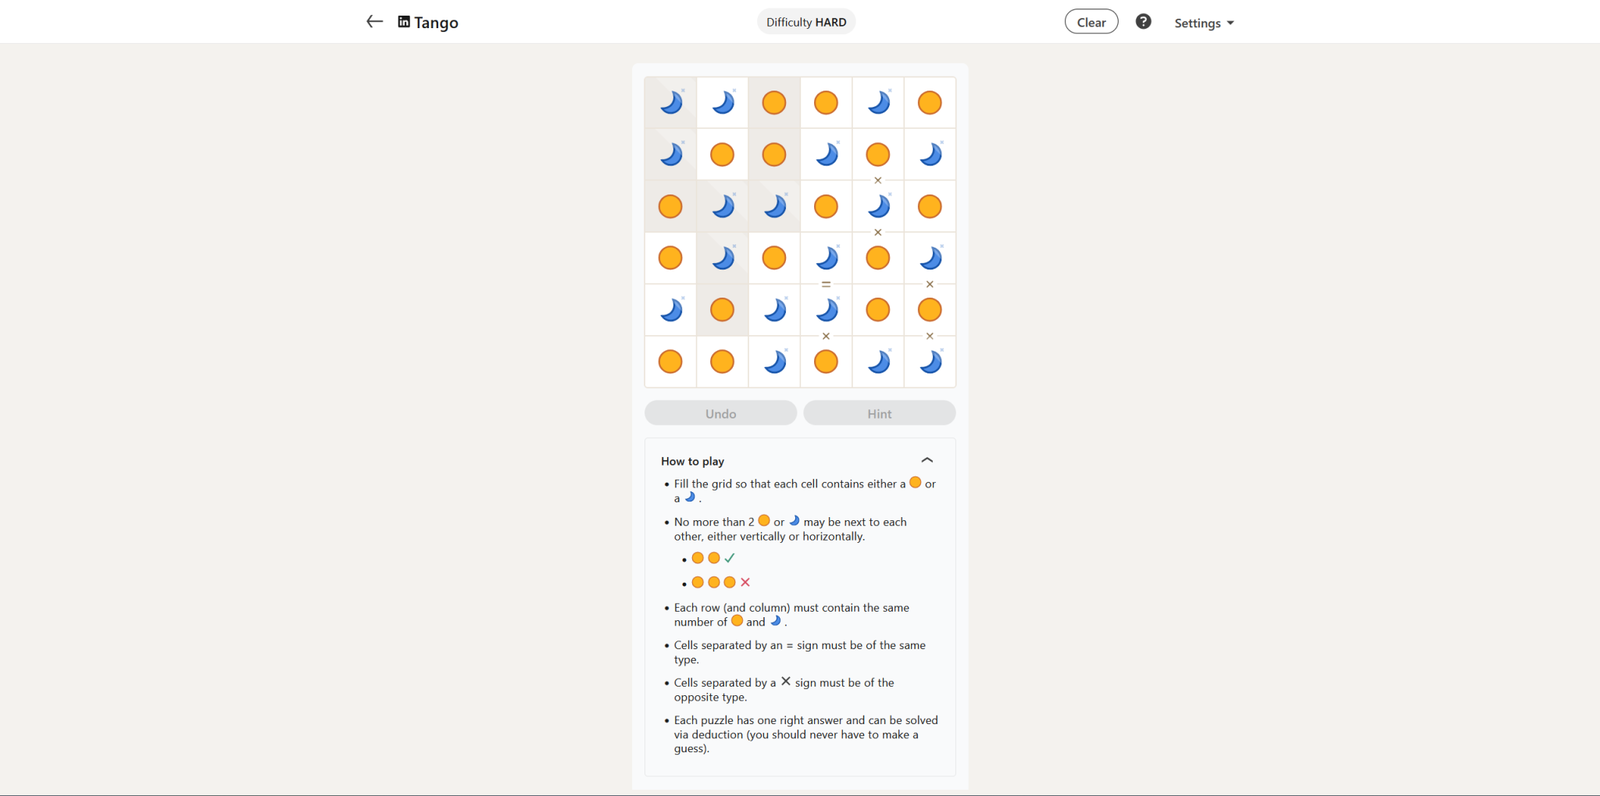Open the Settings dropdown
Image resolution: width=1600 pixels, height=796 pixels.
point(1203,23)
